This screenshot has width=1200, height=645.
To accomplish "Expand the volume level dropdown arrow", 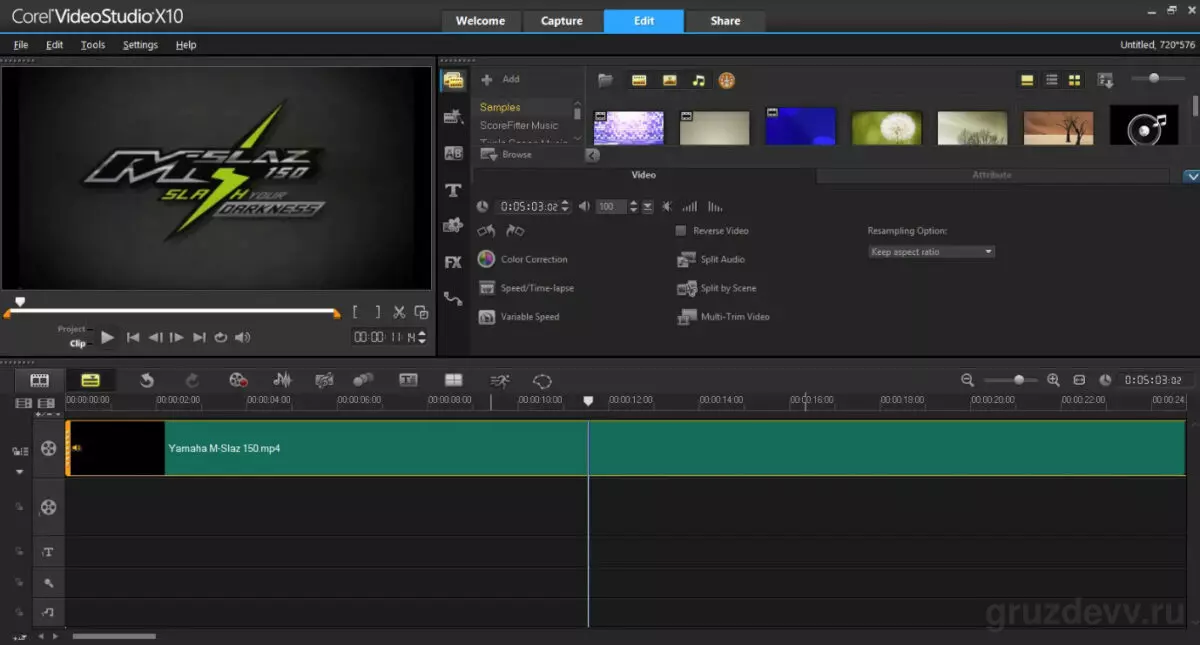I will coord(647,207).
